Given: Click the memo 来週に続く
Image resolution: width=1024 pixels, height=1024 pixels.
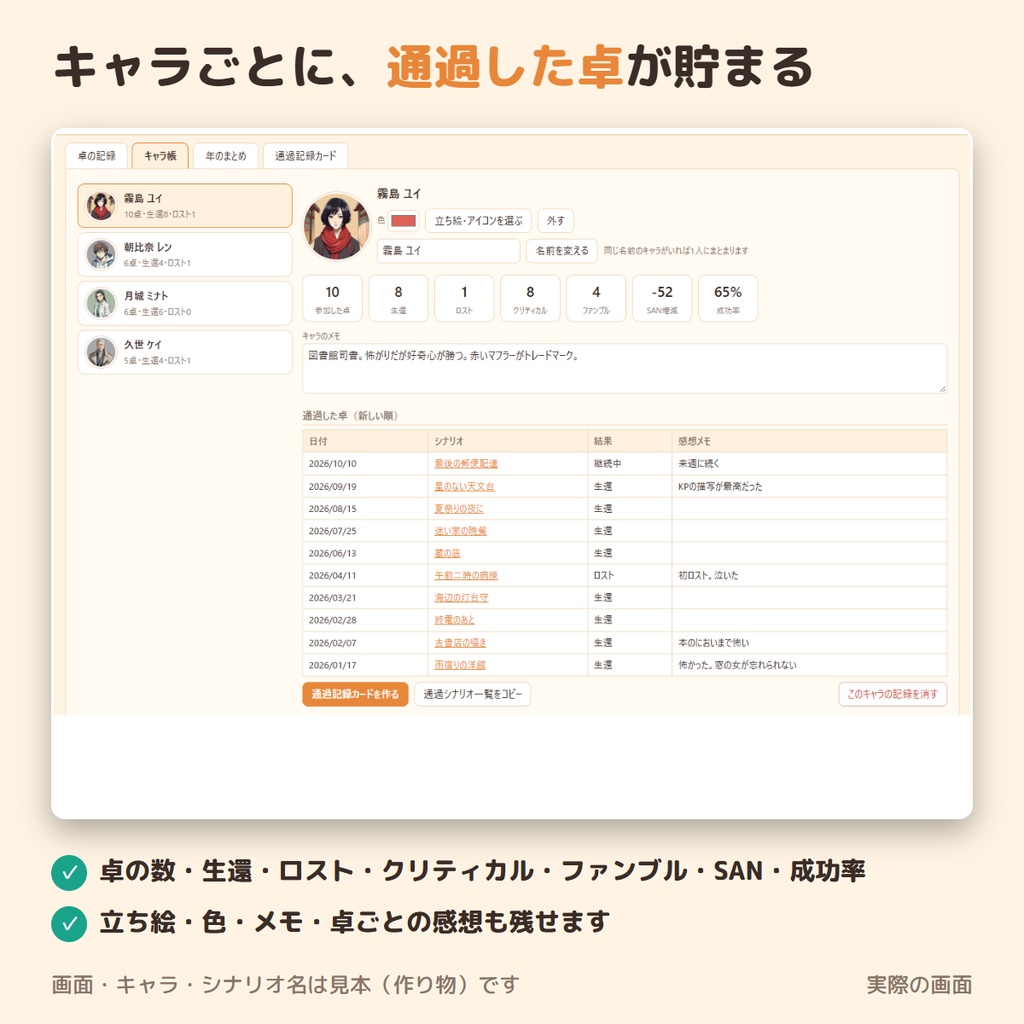Looking at the screenshot, I should 699,464.
